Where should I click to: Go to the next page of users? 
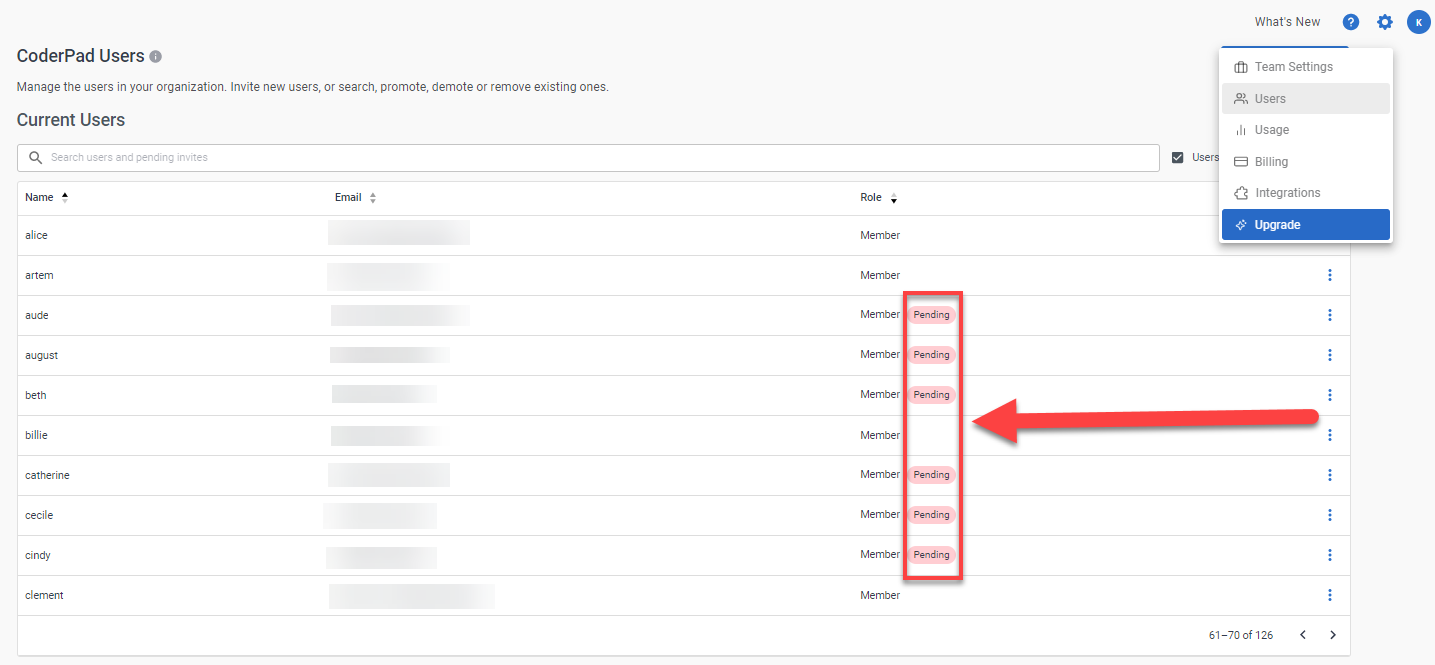[1332, 635]
